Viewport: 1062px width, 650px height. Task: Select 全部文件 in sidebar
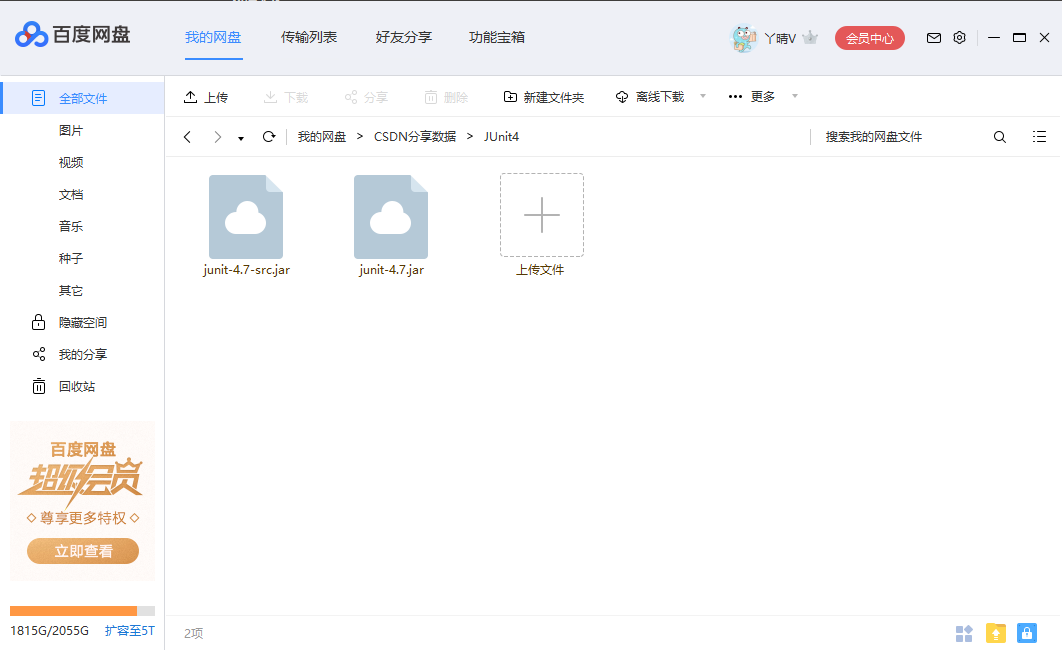(x=83, y=98)
